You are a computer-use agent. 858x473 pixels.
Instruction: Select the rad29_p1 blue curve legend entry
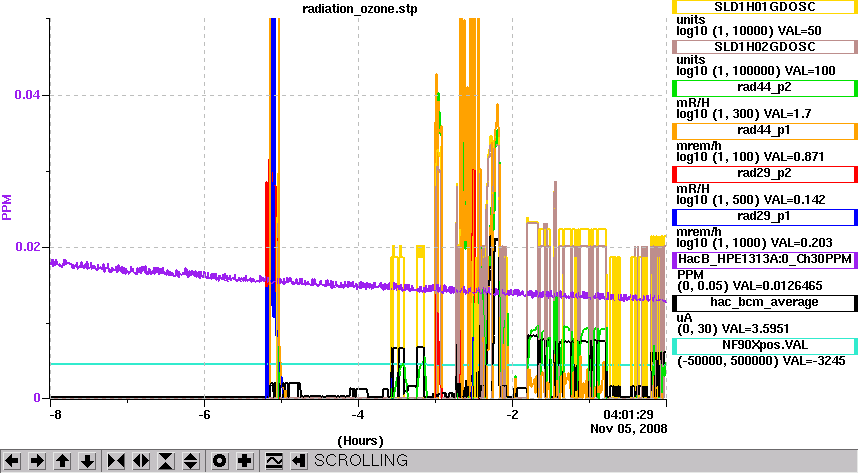(764, 217)
